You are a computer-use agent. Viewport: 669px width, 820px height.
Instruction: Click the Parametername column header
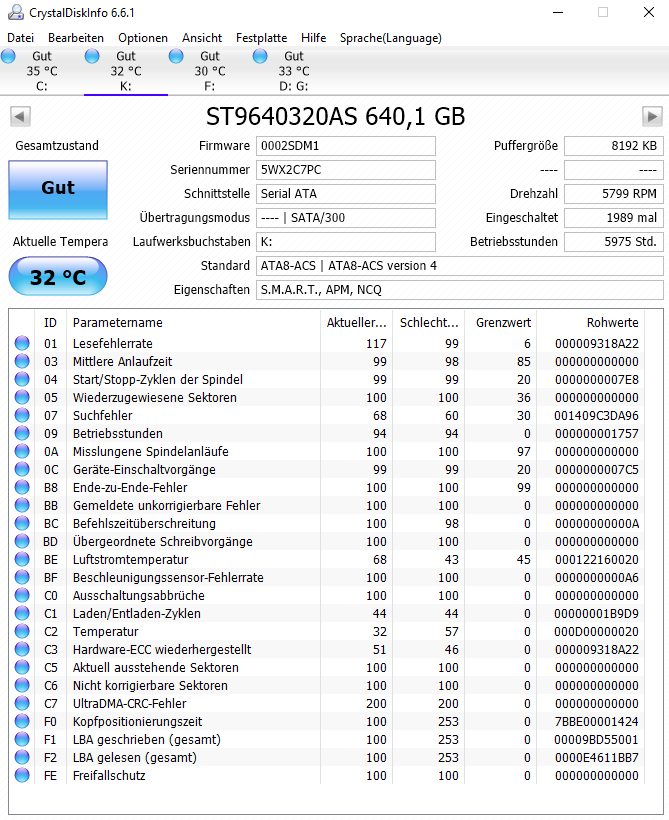click(193, 323)
